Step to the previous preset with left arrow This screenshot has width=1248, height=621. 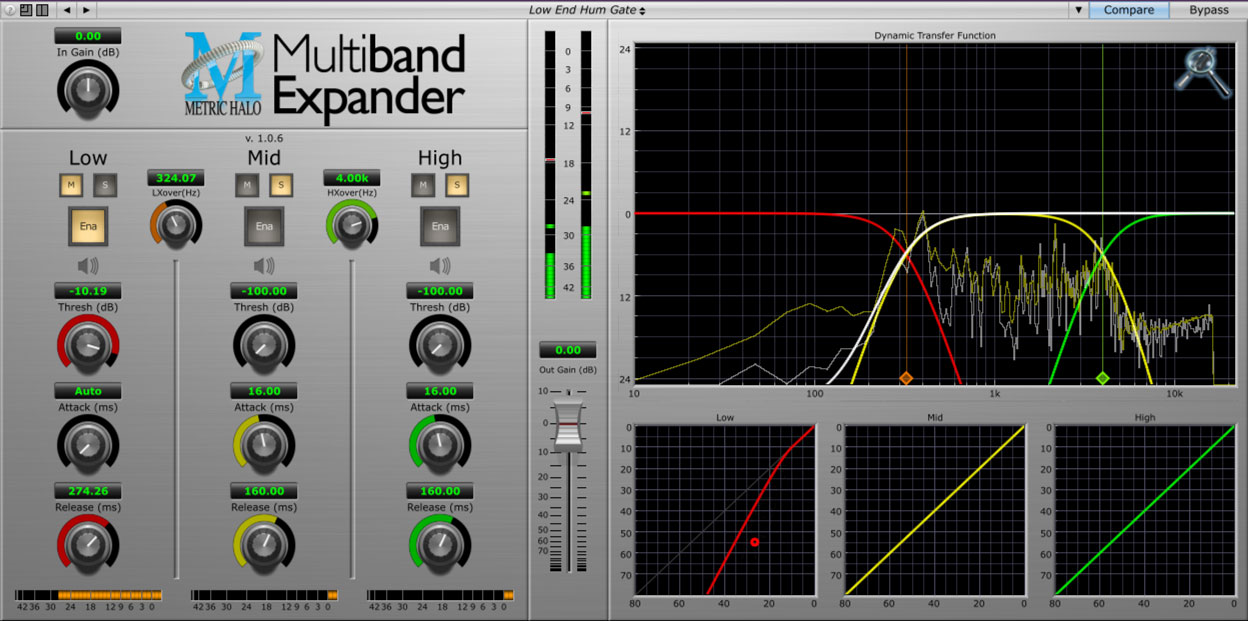[x=67, y=10]
